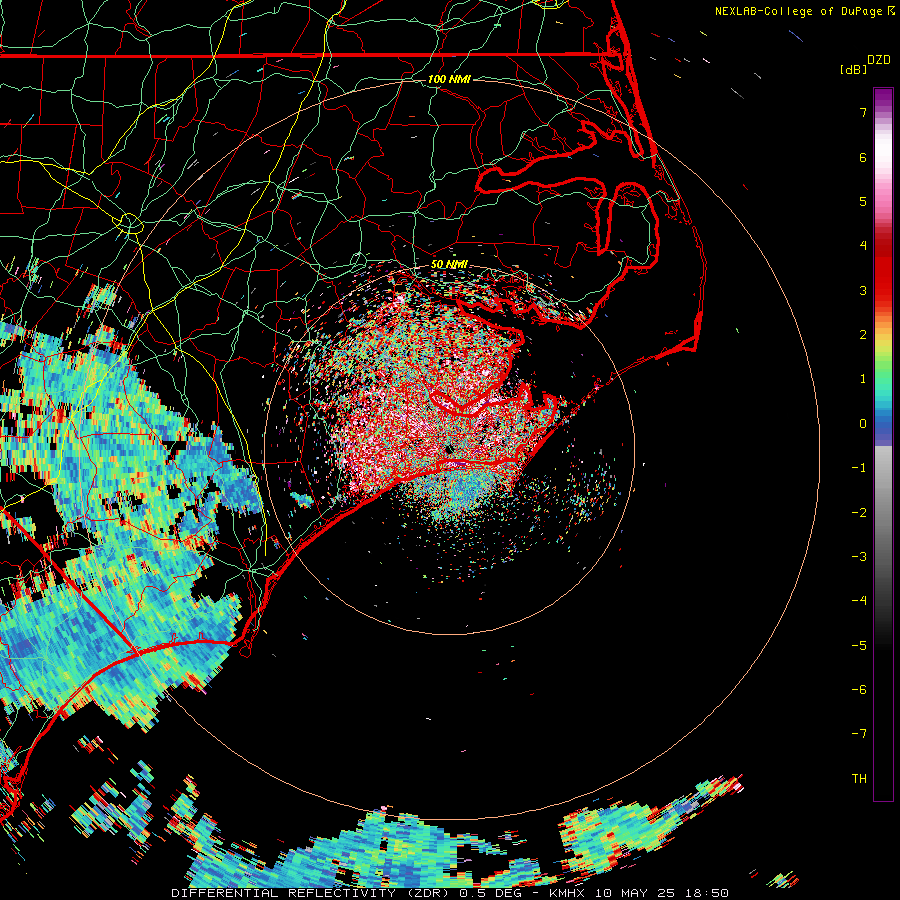Click the 50 NMI range ring label
Screen dimensions: 900x900
449,264
